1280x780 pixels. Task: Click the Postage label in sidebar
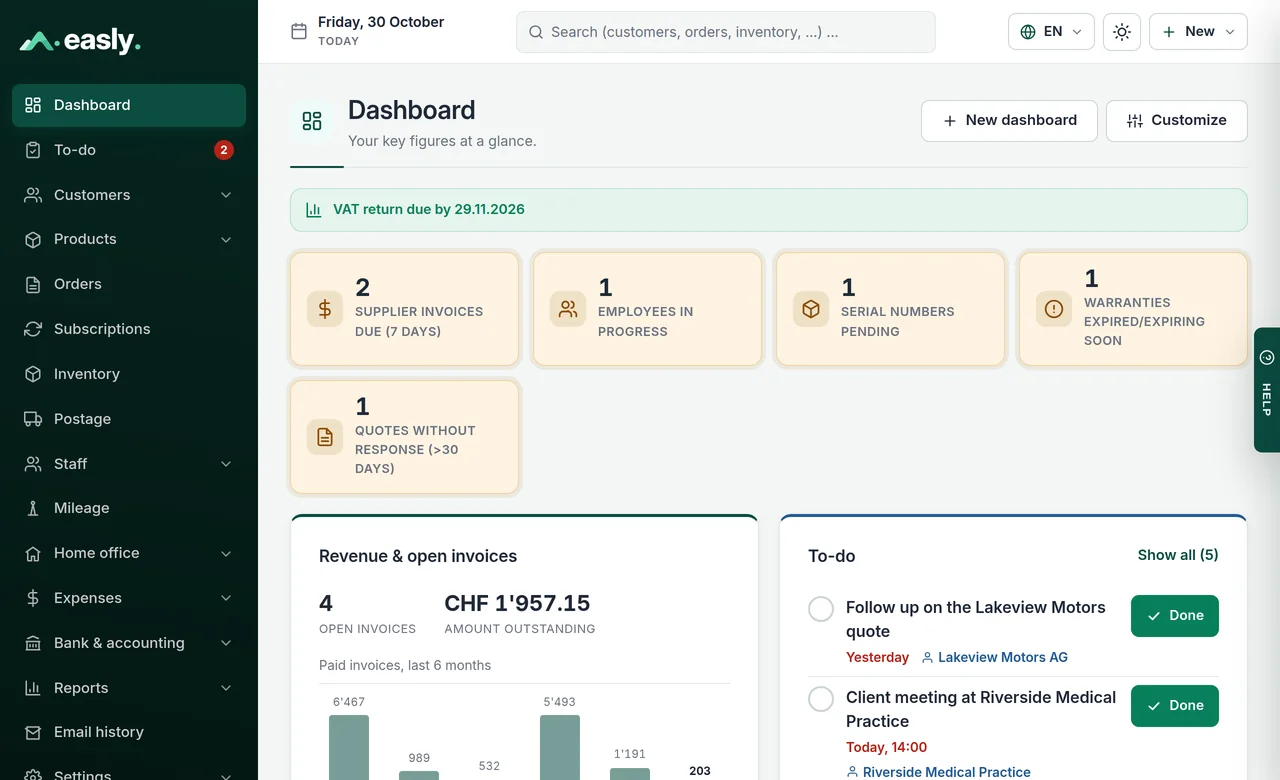coord(82,419)
